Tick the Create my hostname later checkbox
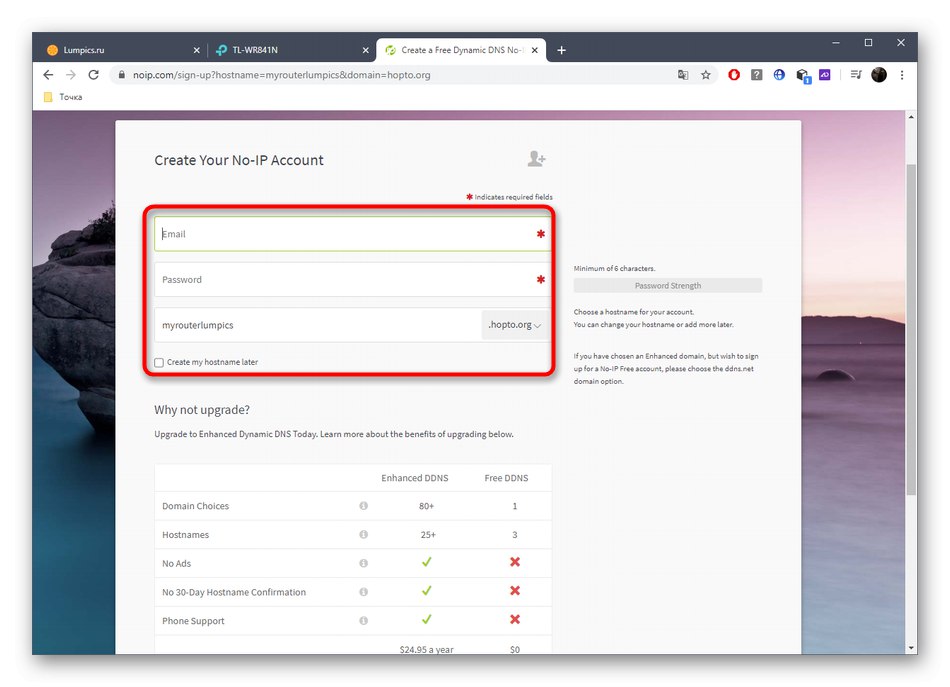The image size is (950, 687). pyautogui.click(x=159, y=362)
